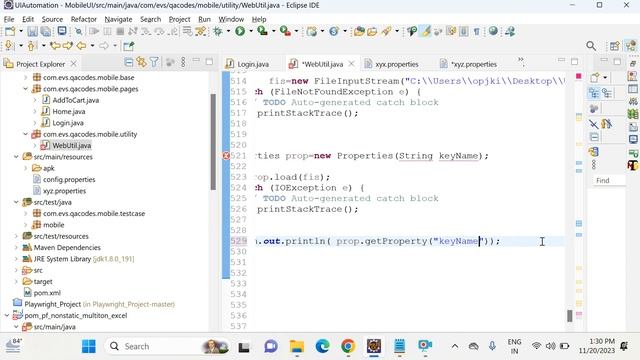Viewport: 640px width, 360px height.
Task: Click the Coverage run icon
Action: (x=262, y=31)
